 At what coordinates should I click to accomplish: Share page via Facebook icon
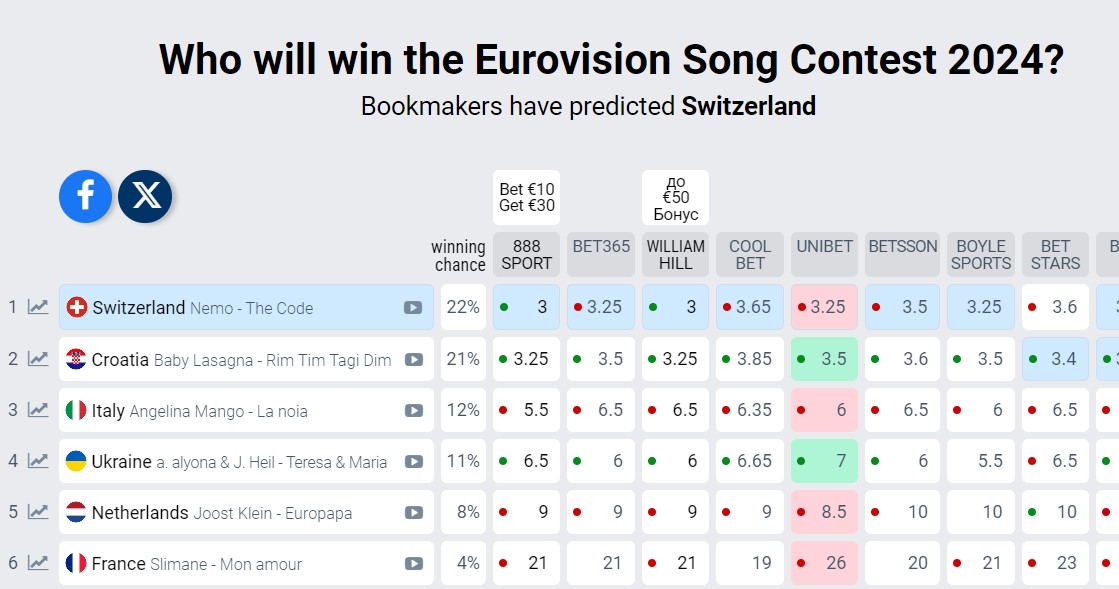[85, 196]
